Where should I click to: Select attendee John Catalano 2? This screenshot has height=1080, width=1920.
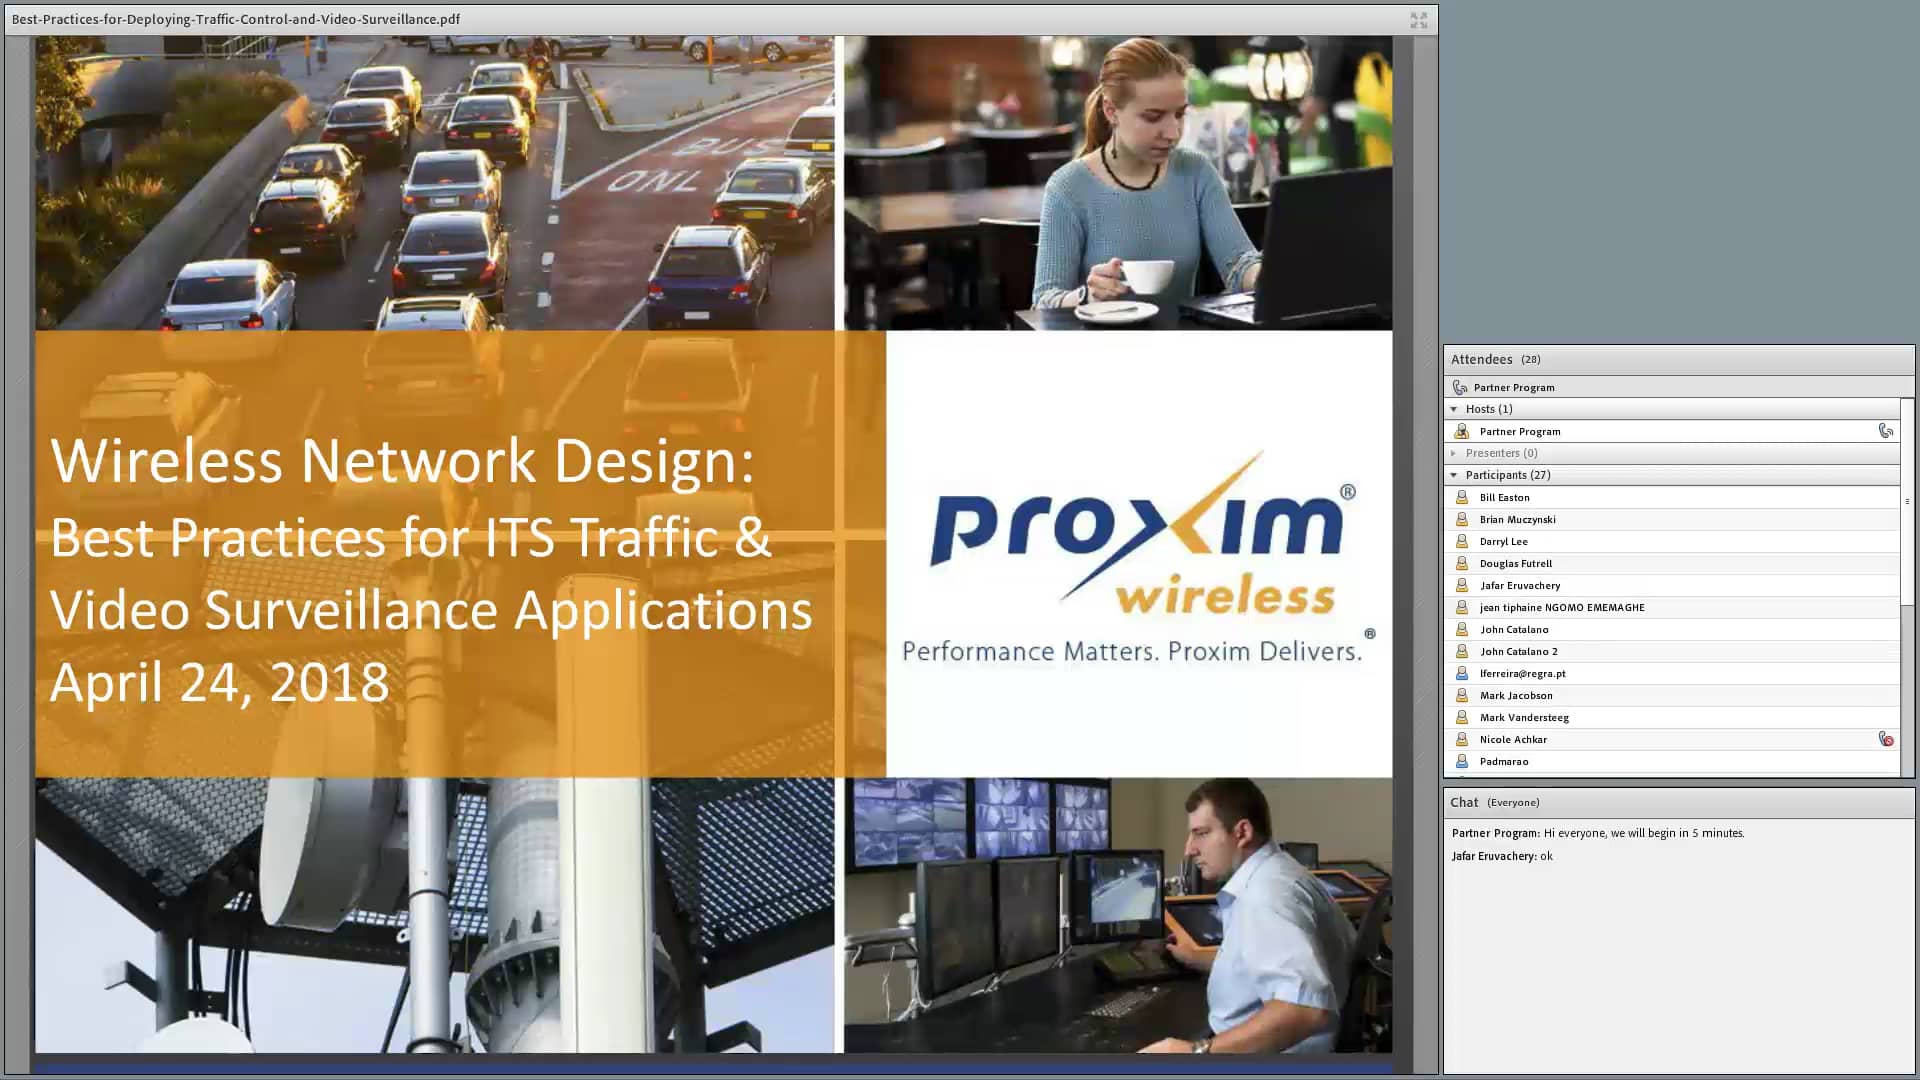click(x=1672, y=651)
